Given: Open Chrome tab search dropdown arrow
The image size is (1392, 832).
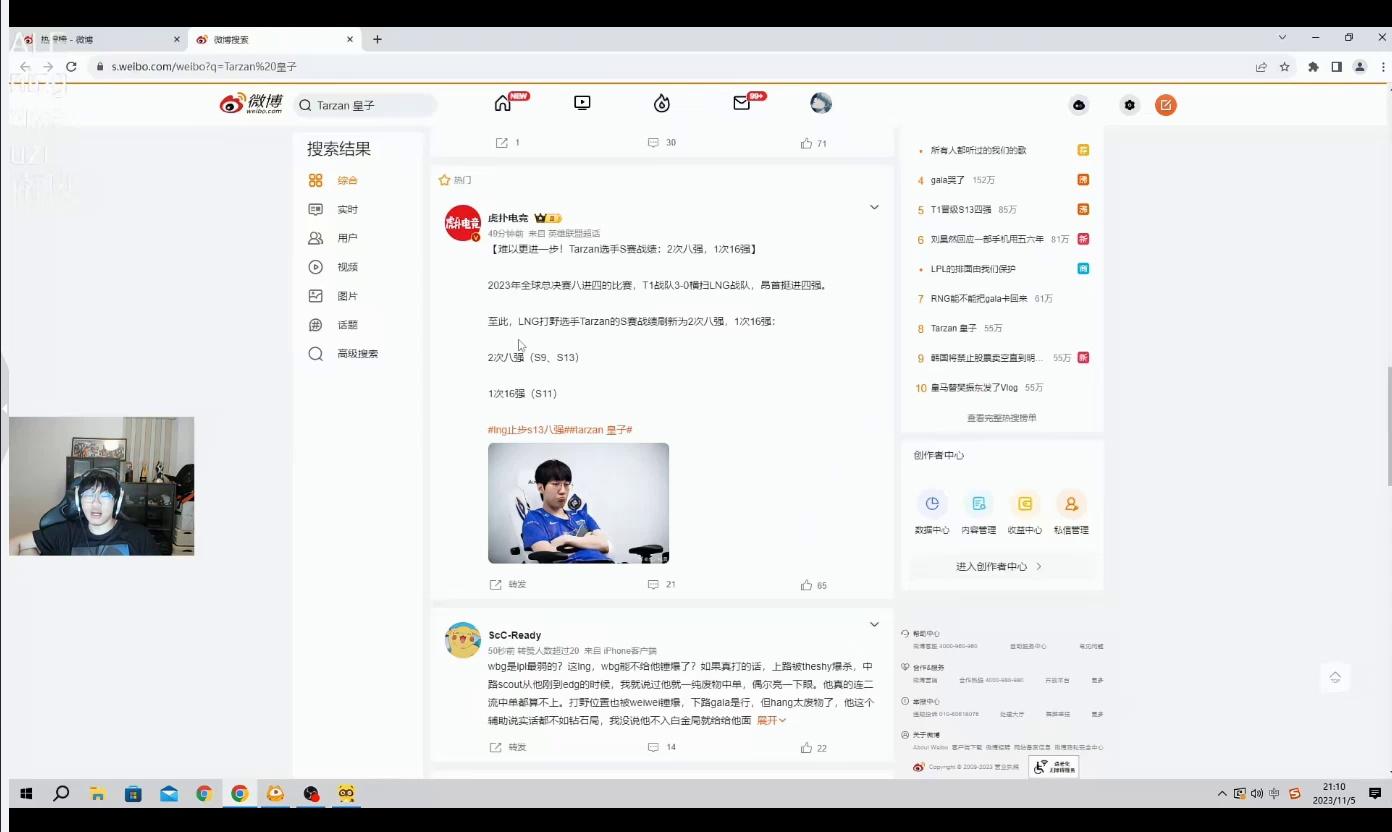Looking at the screenshot, I should point(1282,38).
